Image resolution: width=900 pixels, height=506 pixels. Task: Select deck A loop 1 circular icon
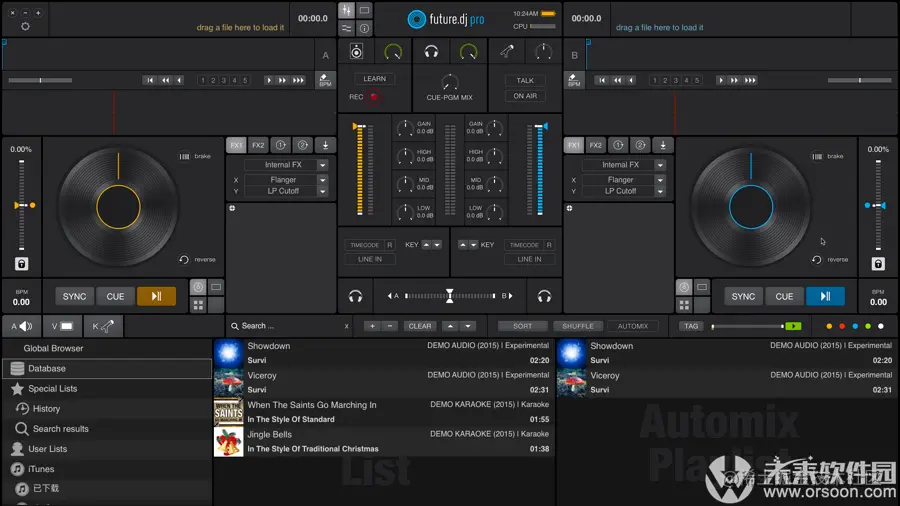pyautogui.click(x=281, y=145)
